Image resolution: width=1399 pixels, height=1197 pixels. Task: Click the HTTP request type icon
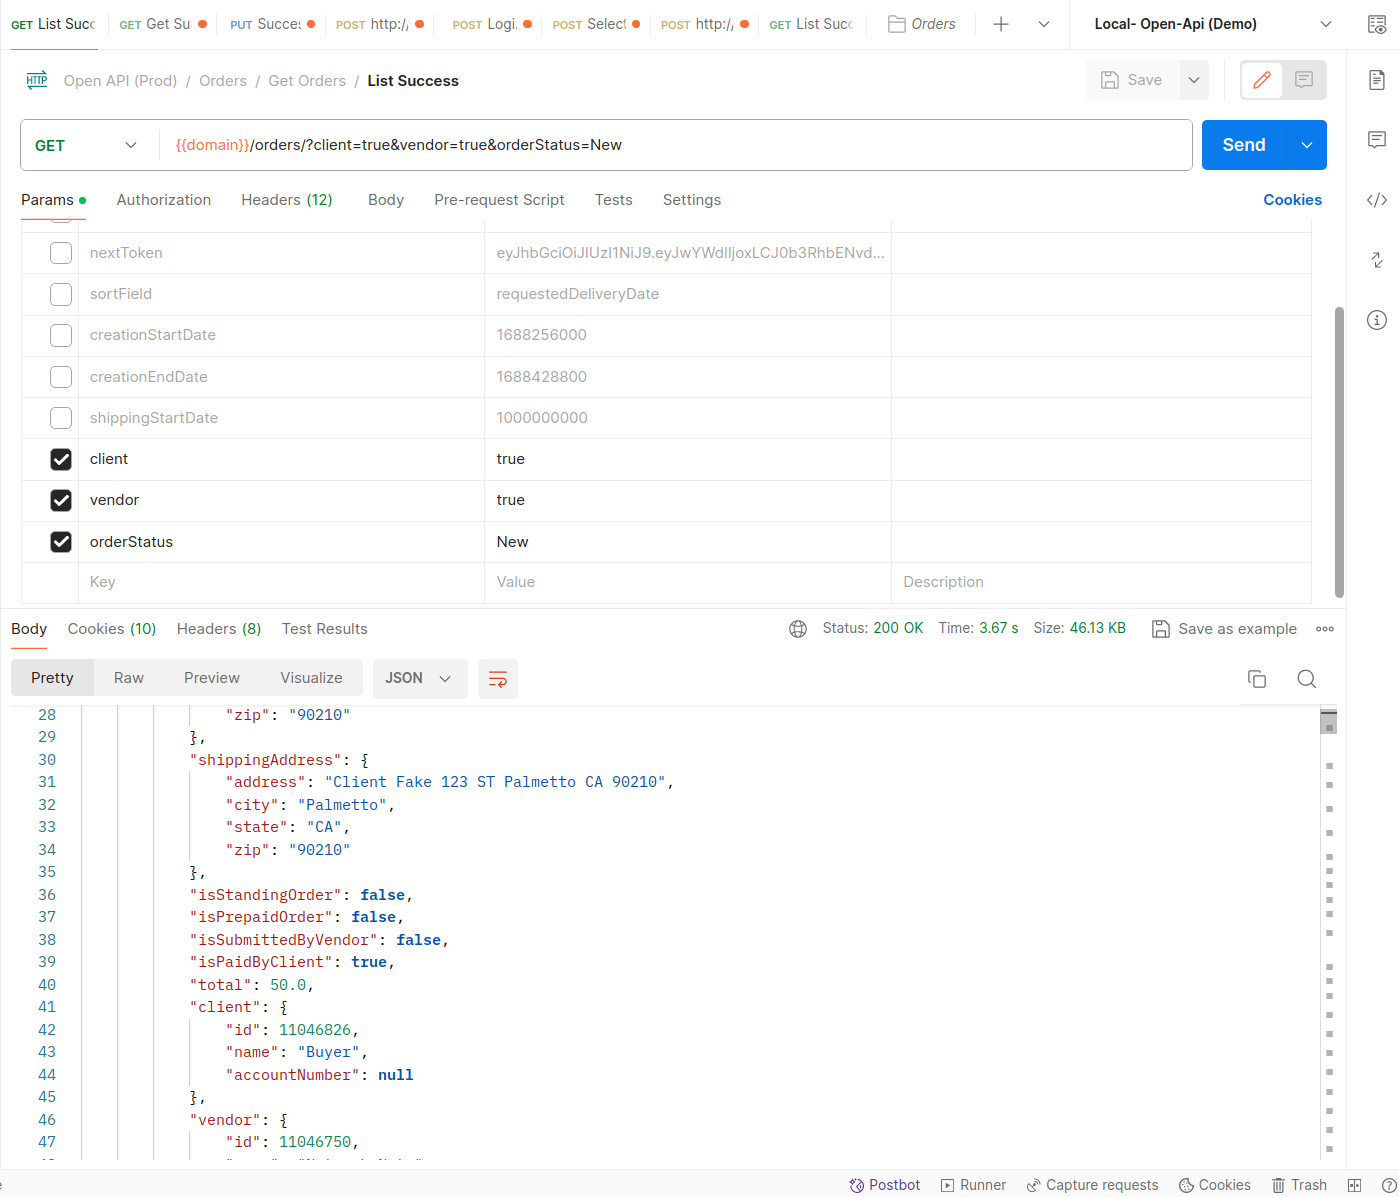(x=37, y=81)
